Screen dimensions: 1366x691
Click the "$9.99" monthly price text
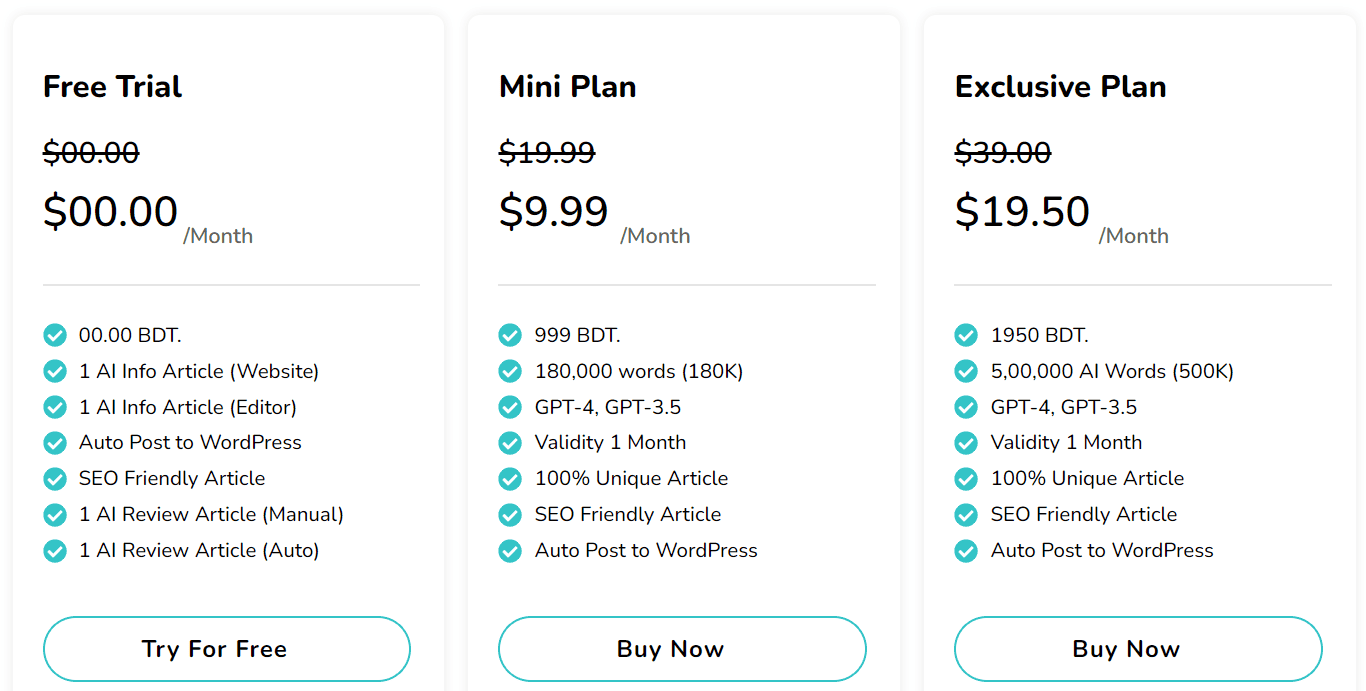pos(554,210)
